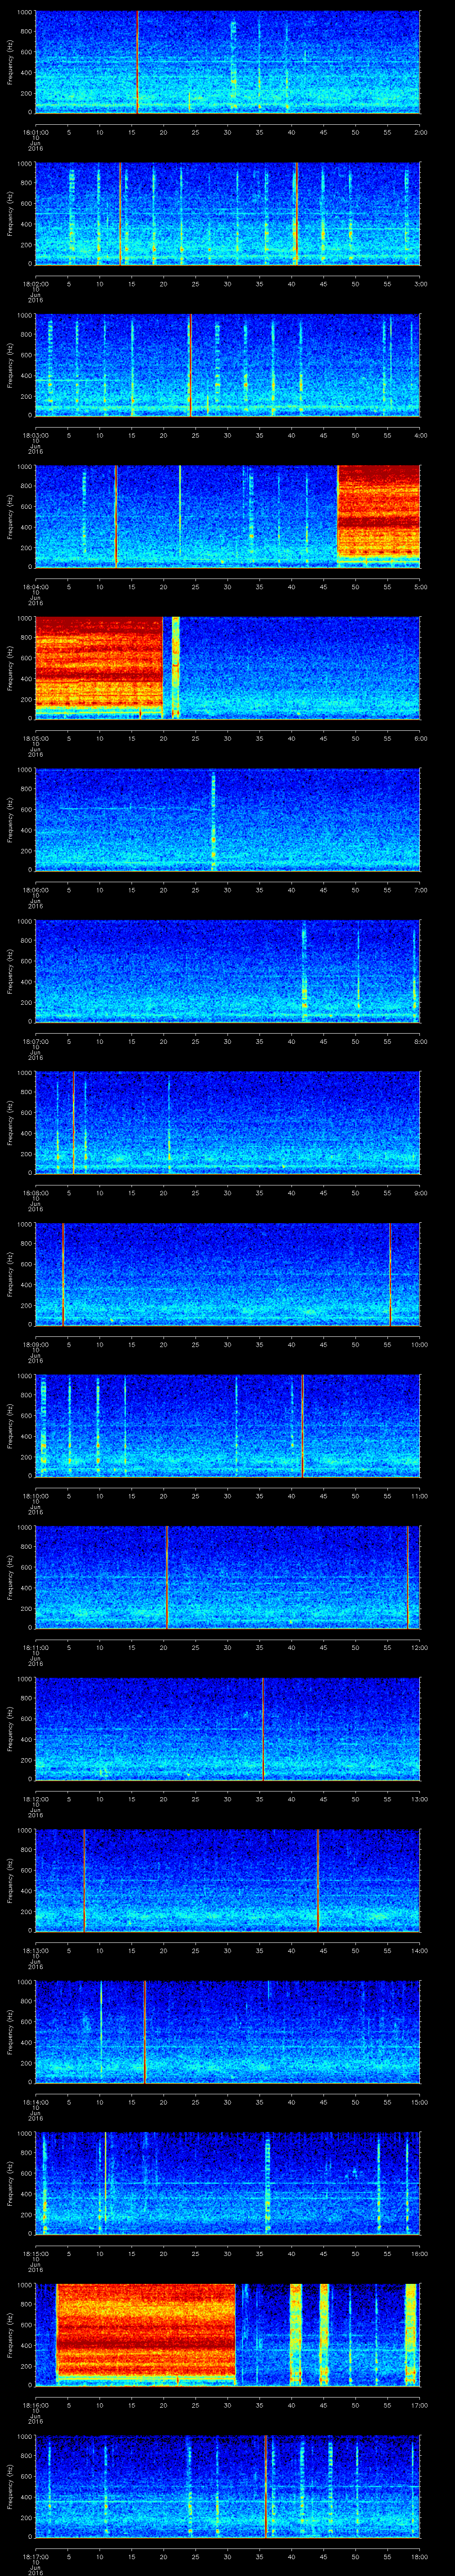The image size is (455, 2576).
Task: Click the 18:08:00 start time label
Action: (x=35, y=1193)
